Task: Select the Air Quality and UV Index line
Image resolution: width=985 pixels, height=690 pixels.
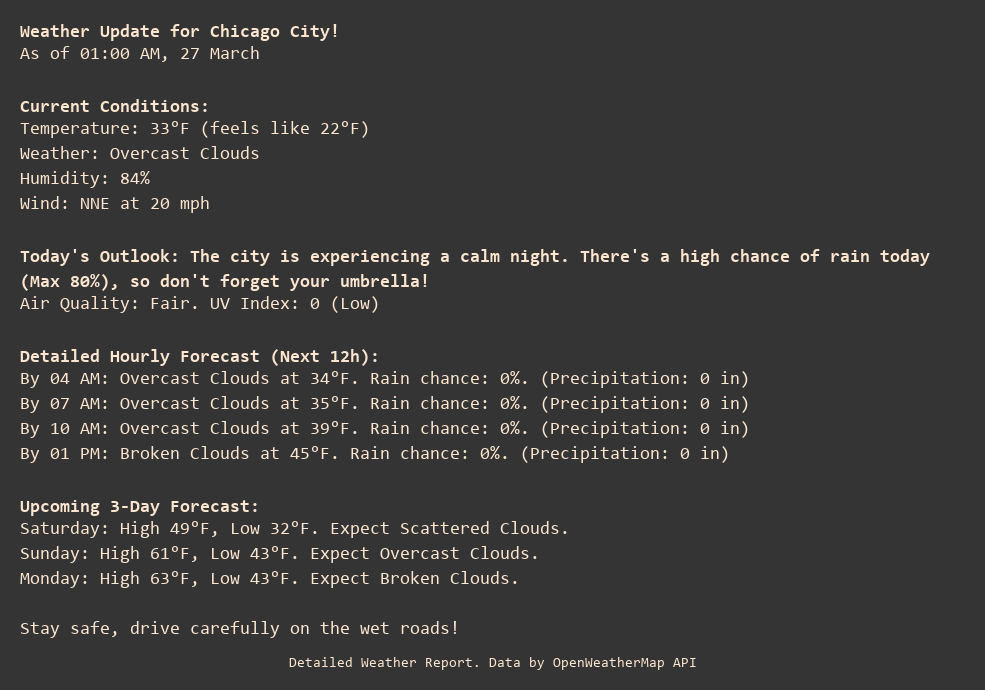Action: pos(199,304)
